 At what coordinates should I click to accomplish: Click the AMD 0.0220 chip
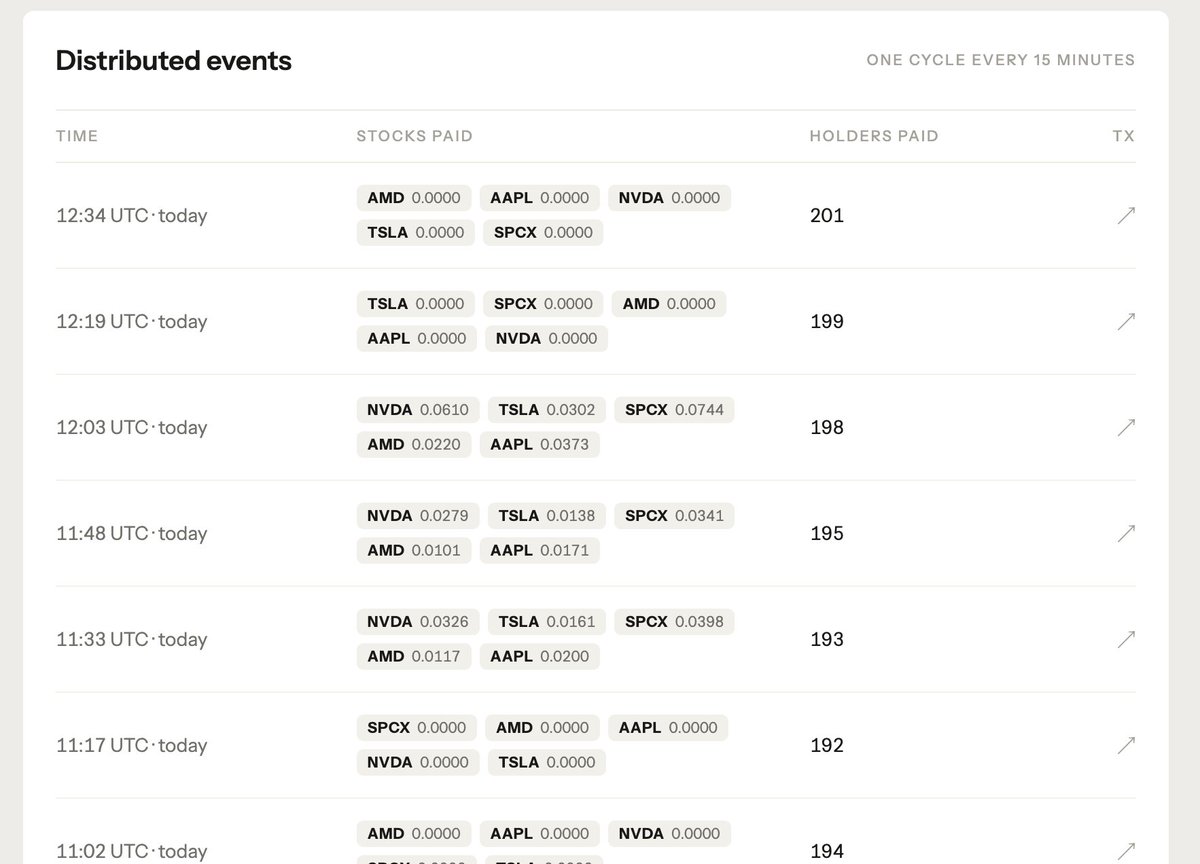414,444
